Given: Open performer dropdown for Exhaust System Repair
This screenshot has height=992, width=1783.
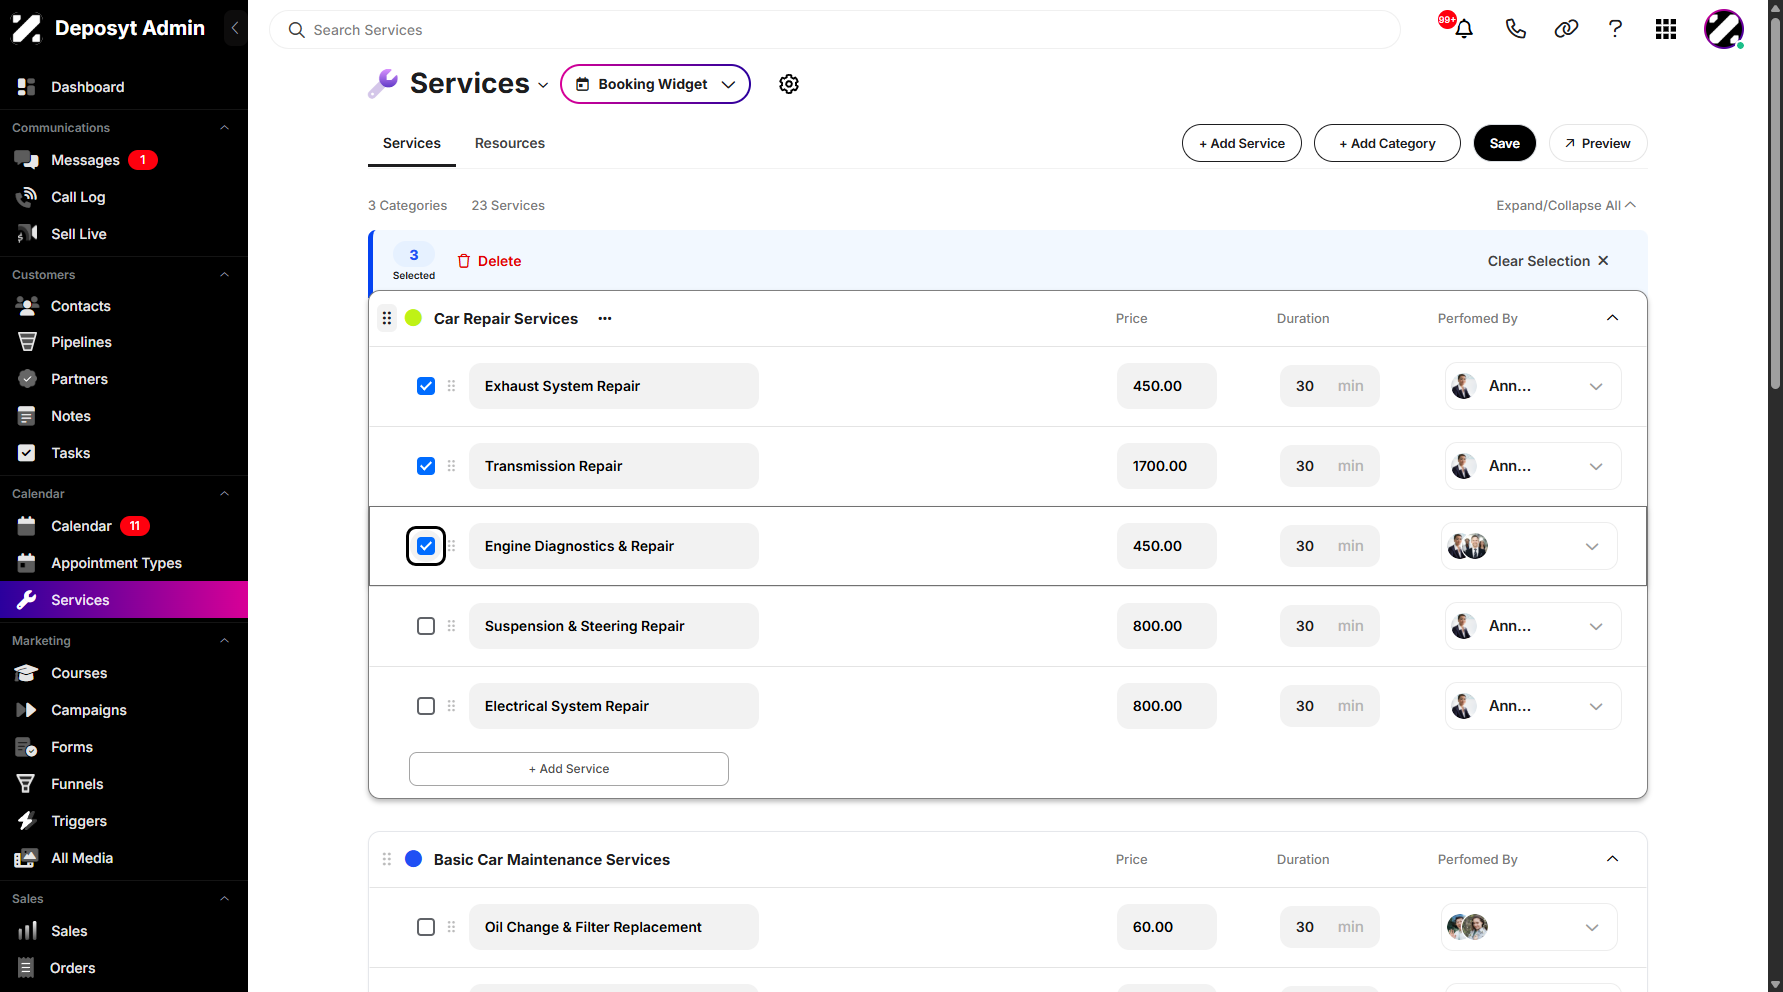Looking at the screenshot, I should (1533, 386).
